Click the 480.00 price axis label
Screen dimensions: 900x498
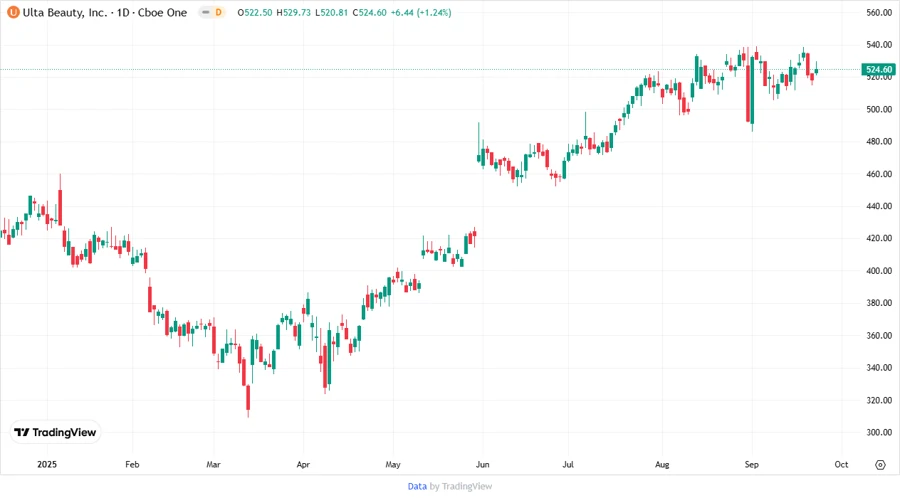[879, 141]
